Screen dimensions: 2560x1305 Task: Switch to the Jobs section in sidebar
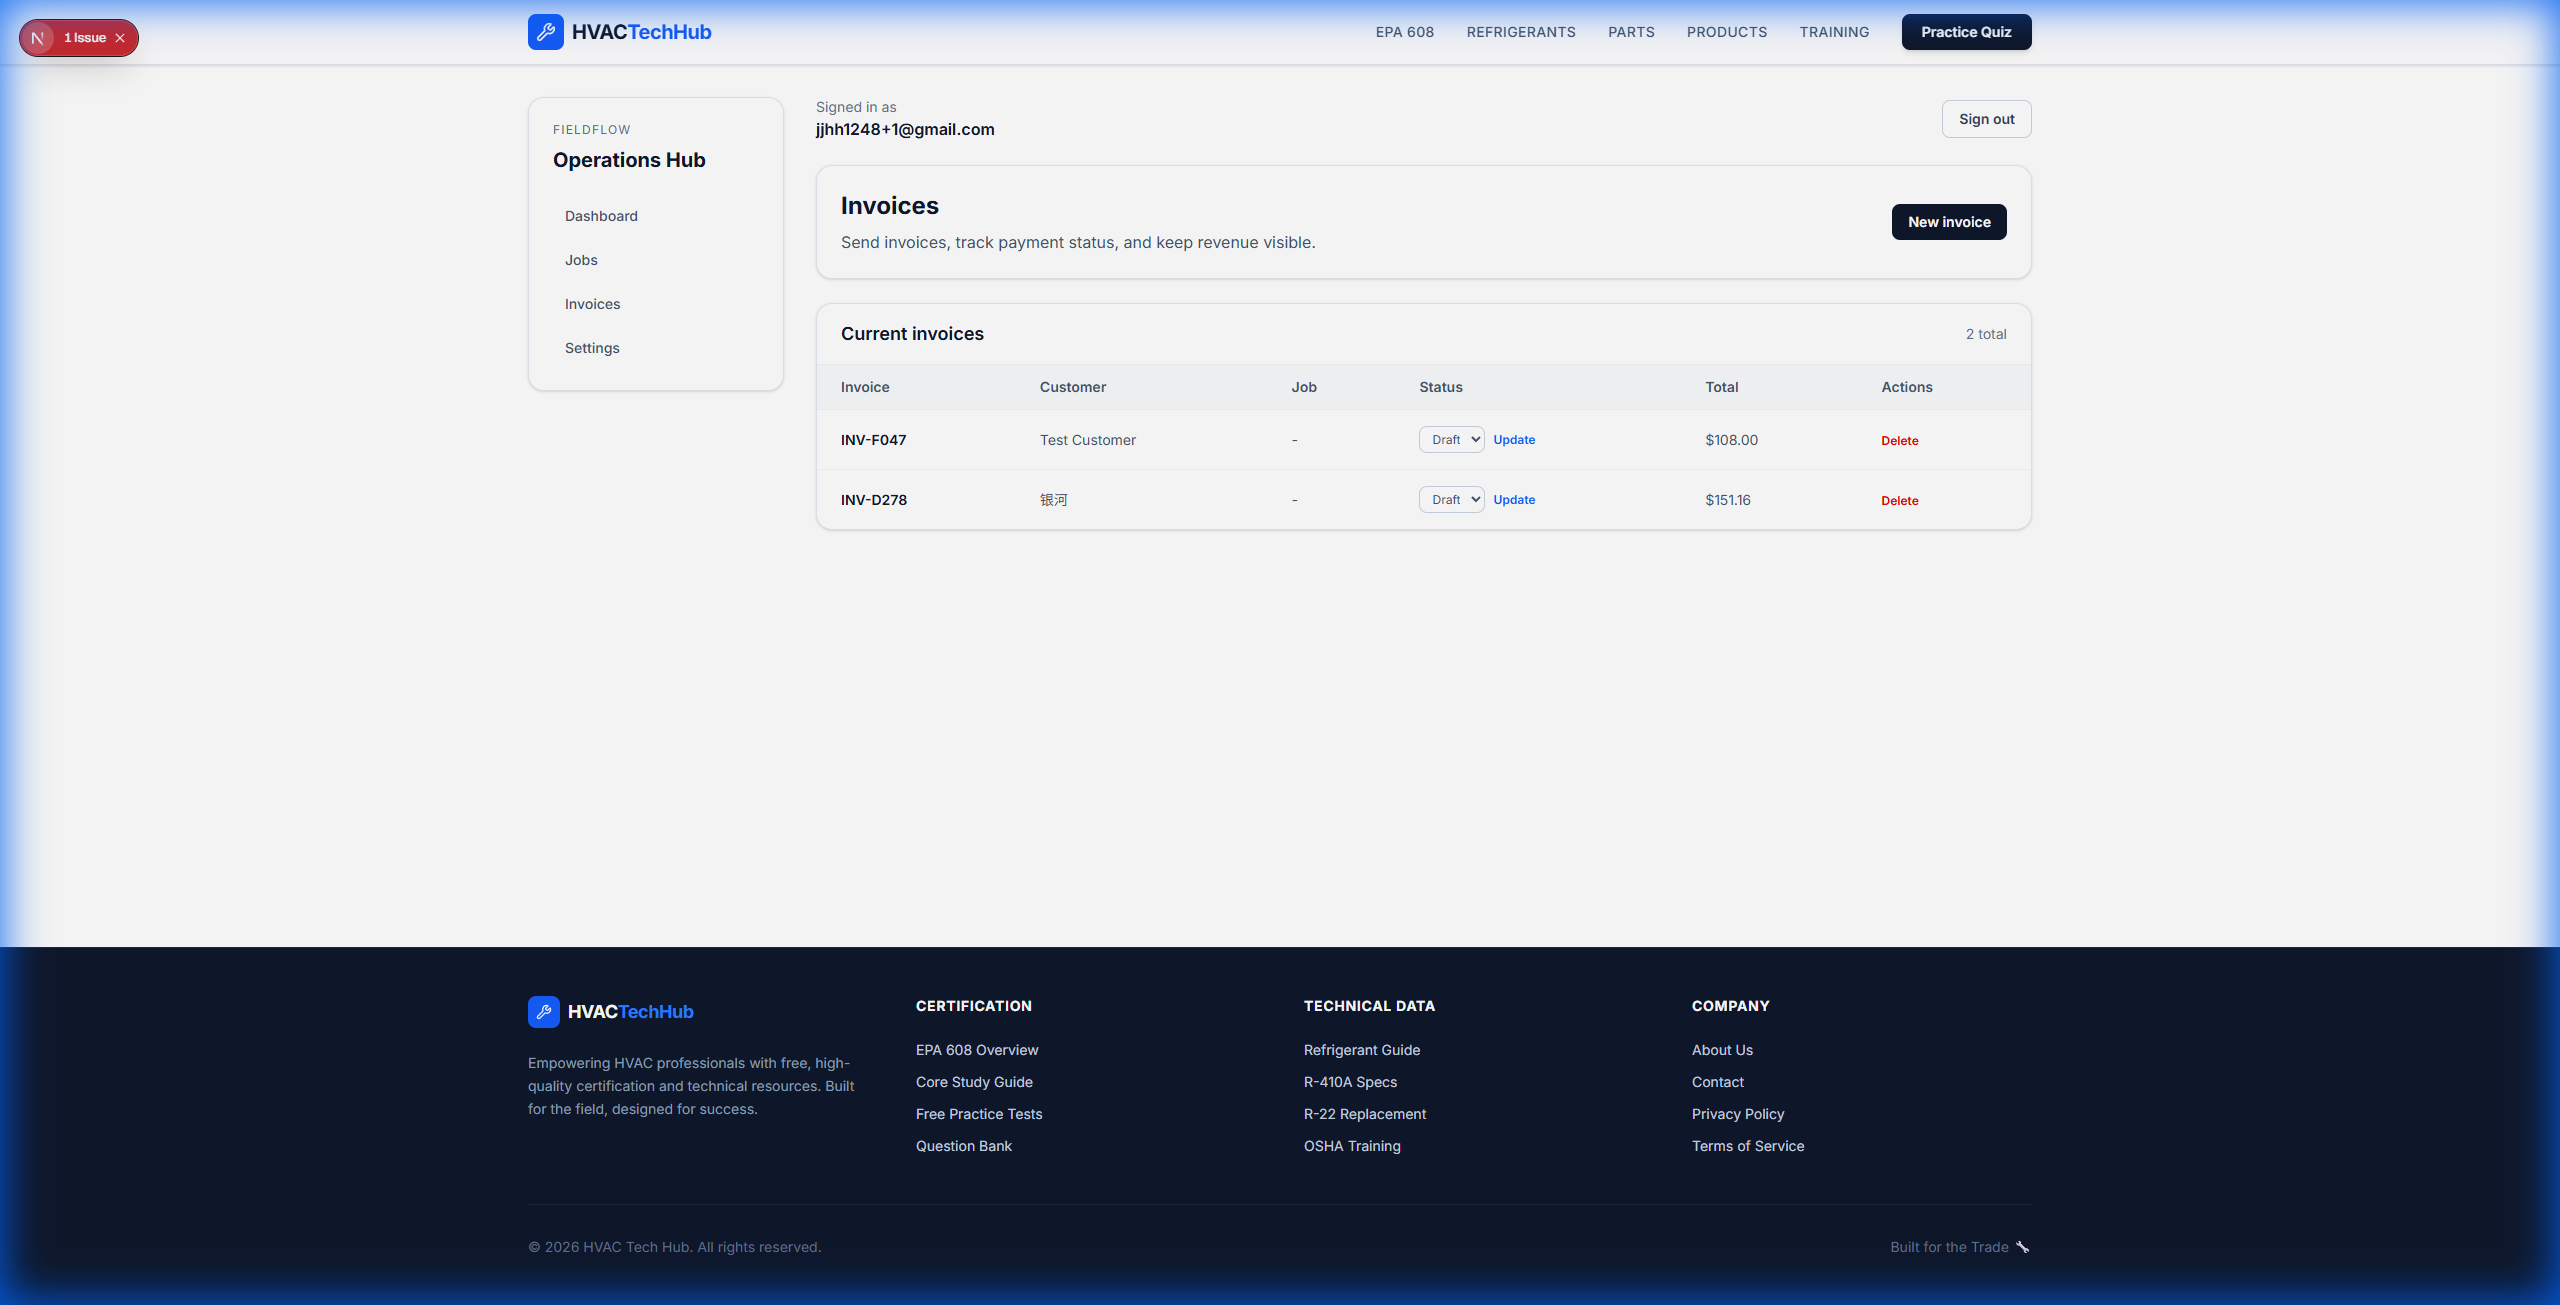pos(580,259)
